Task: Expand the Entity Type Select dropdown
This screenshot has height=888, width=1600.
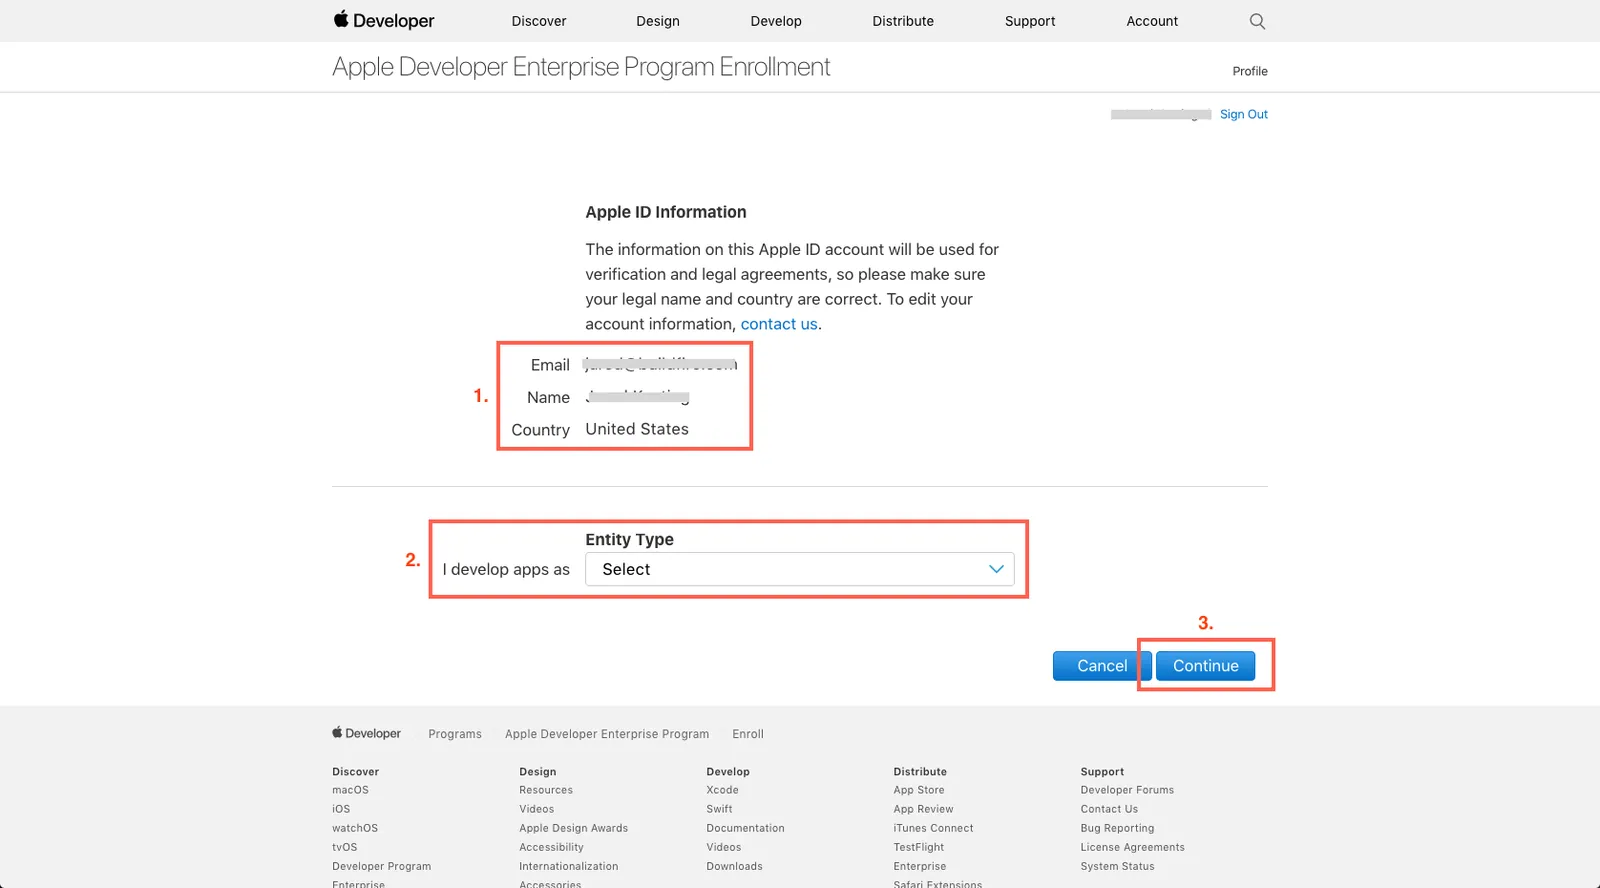Action: pos(799,569)
